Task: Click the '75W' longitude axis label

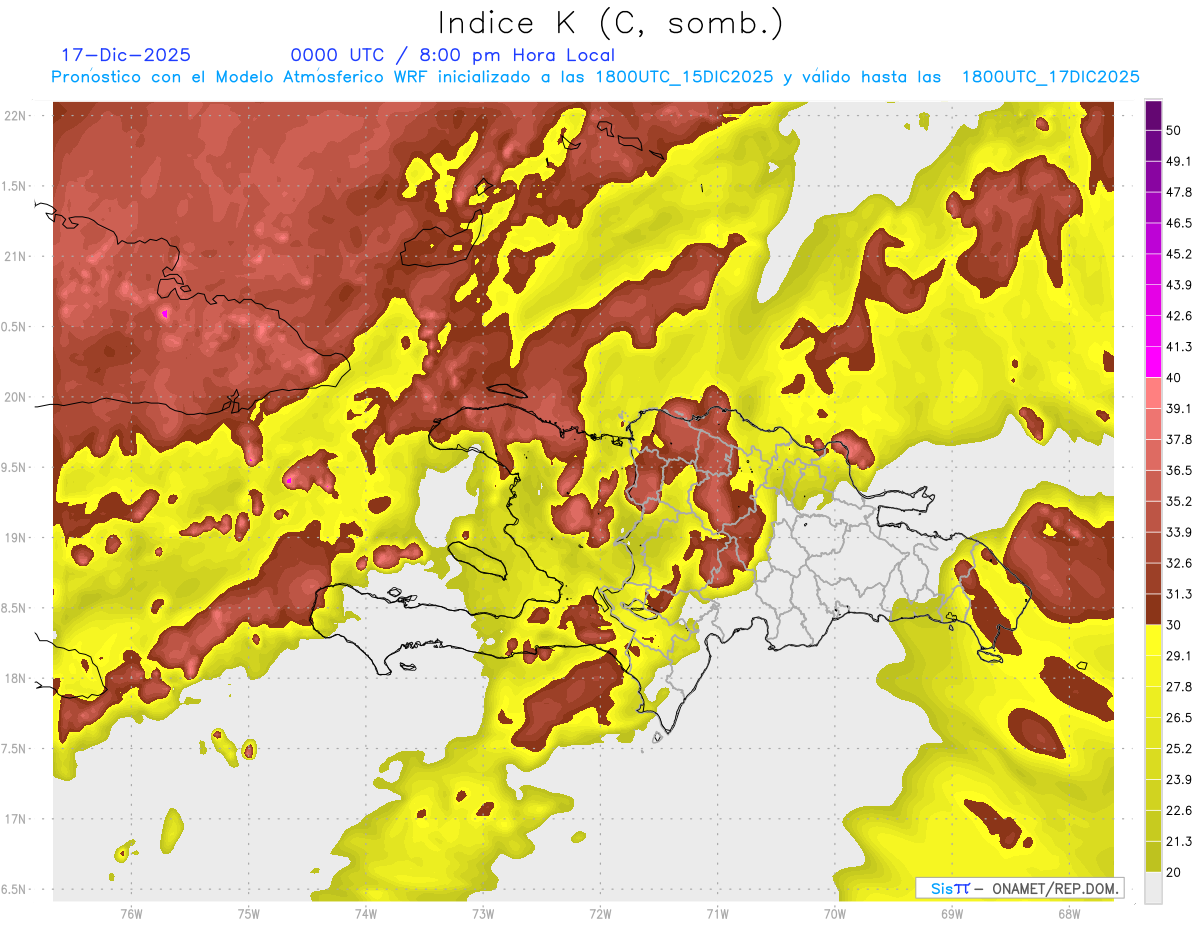Action: point(249,913)
